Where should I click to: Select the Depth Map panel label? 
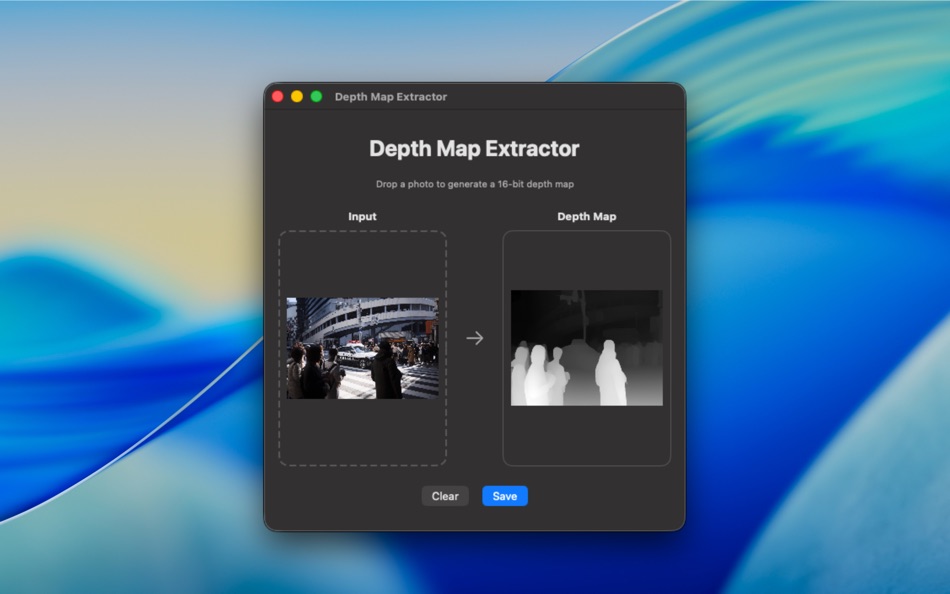tap(586, 216)
